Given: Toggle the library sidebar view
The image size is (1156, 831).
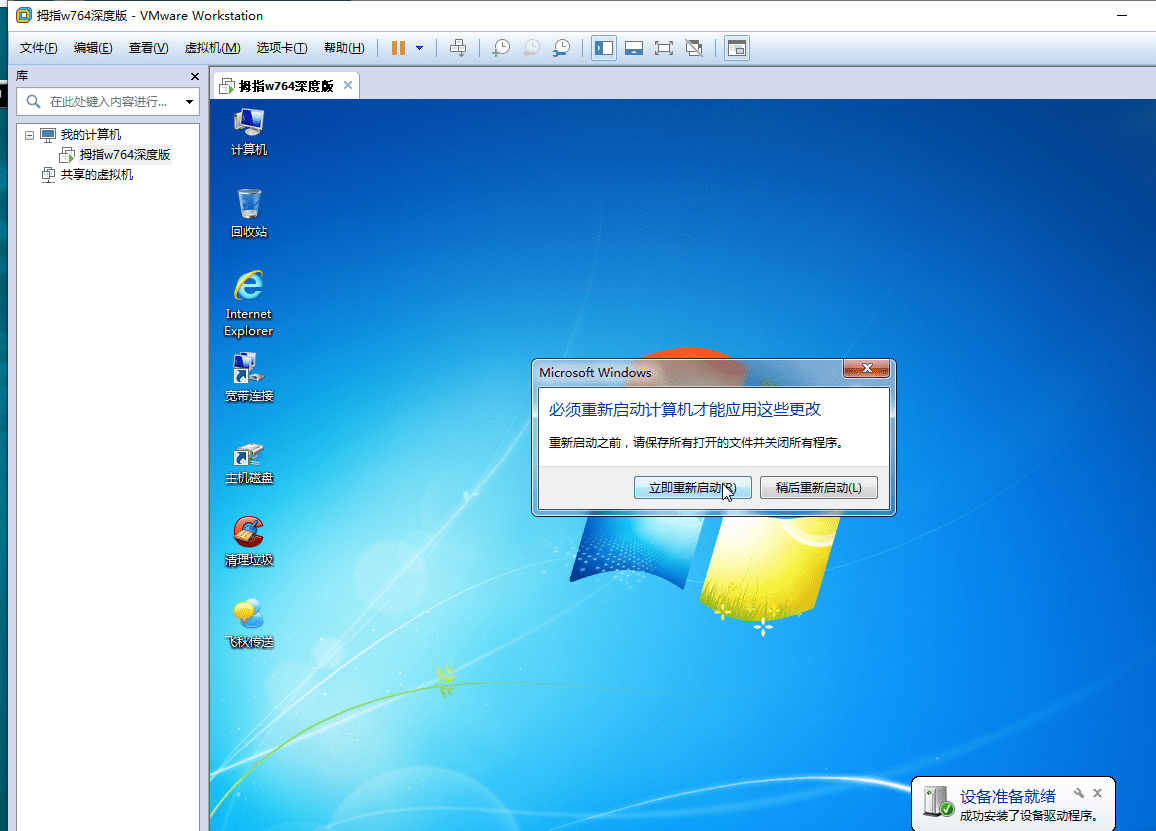Looking at the screenshot, I should (x=604, y=48).
